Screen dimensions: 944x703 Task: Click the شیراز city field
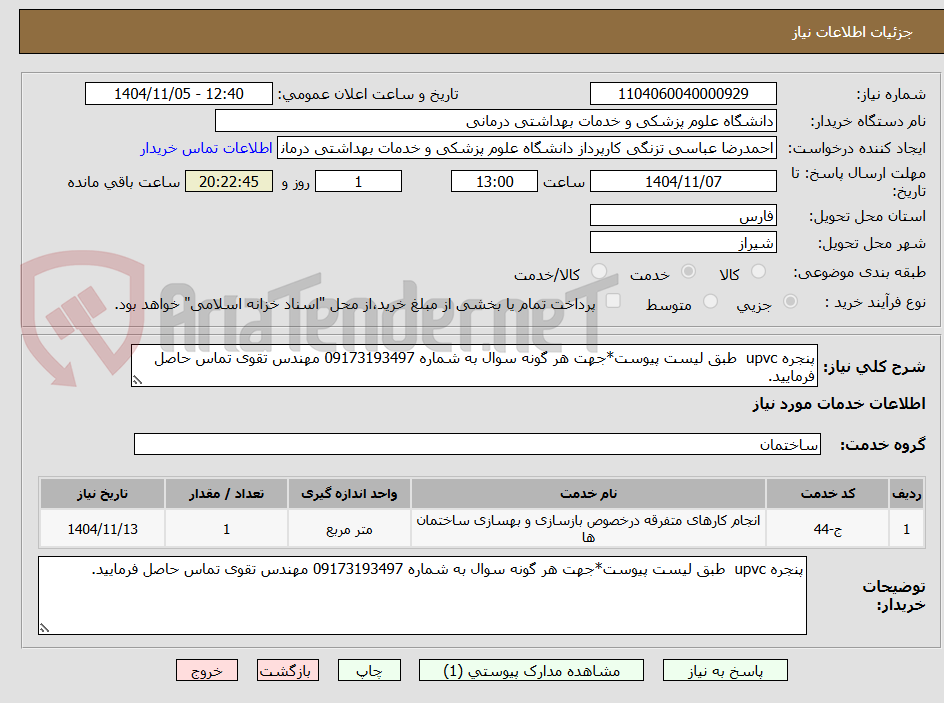point(683,241)
